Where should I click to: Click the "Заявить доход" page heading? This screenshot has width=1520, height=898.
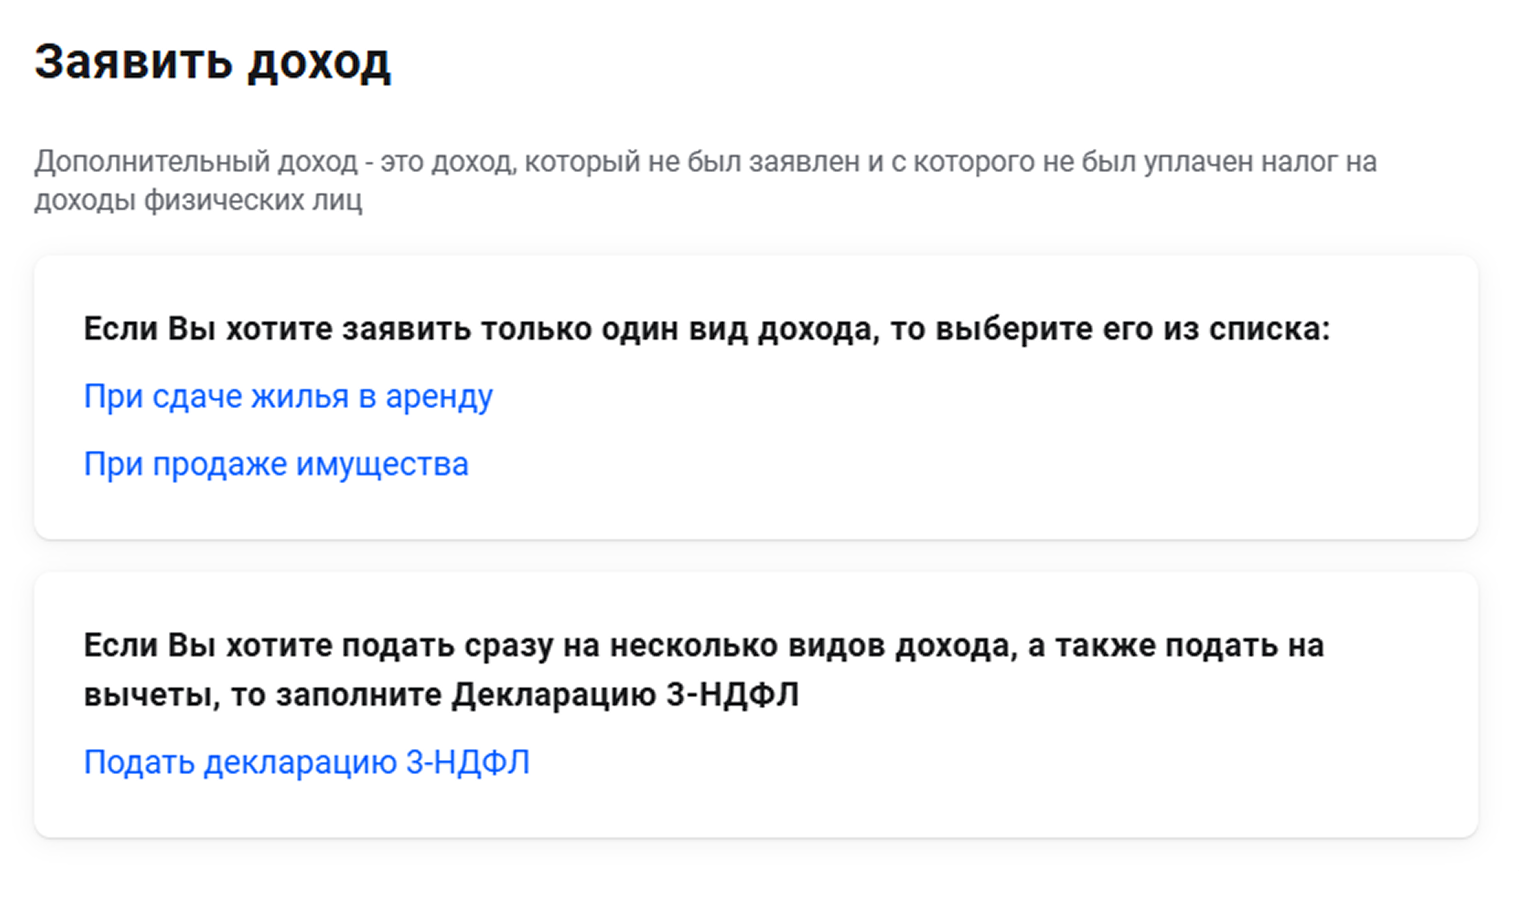coord(212,62)
